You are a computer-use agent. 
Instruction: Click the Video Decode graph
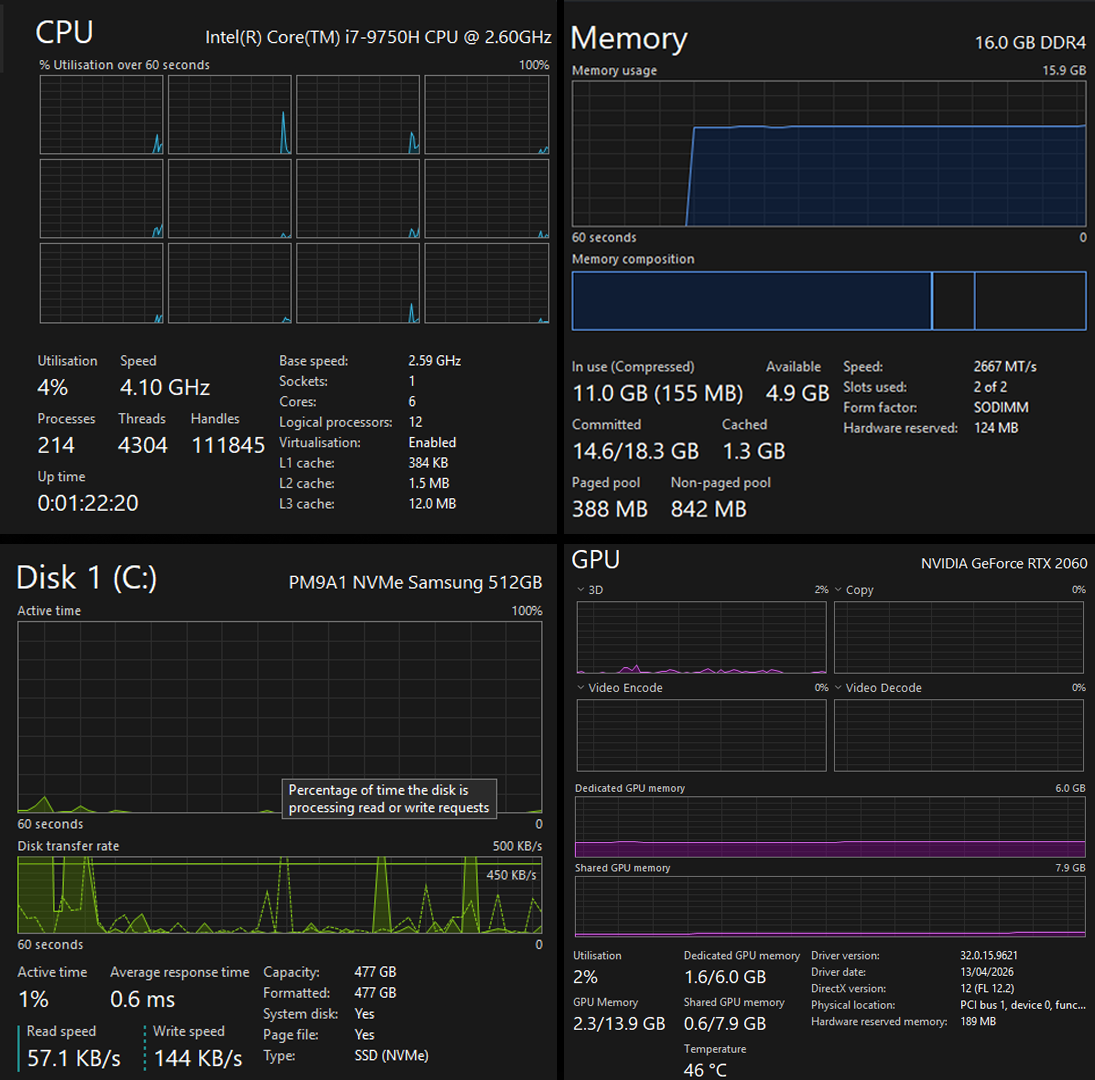(959, 735)
